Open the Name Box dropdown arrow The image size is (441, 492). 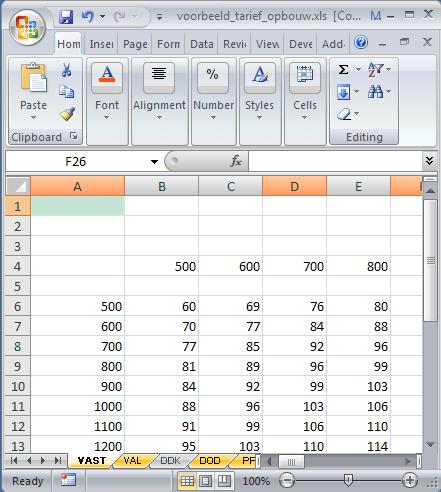click(x=154, y=162)
